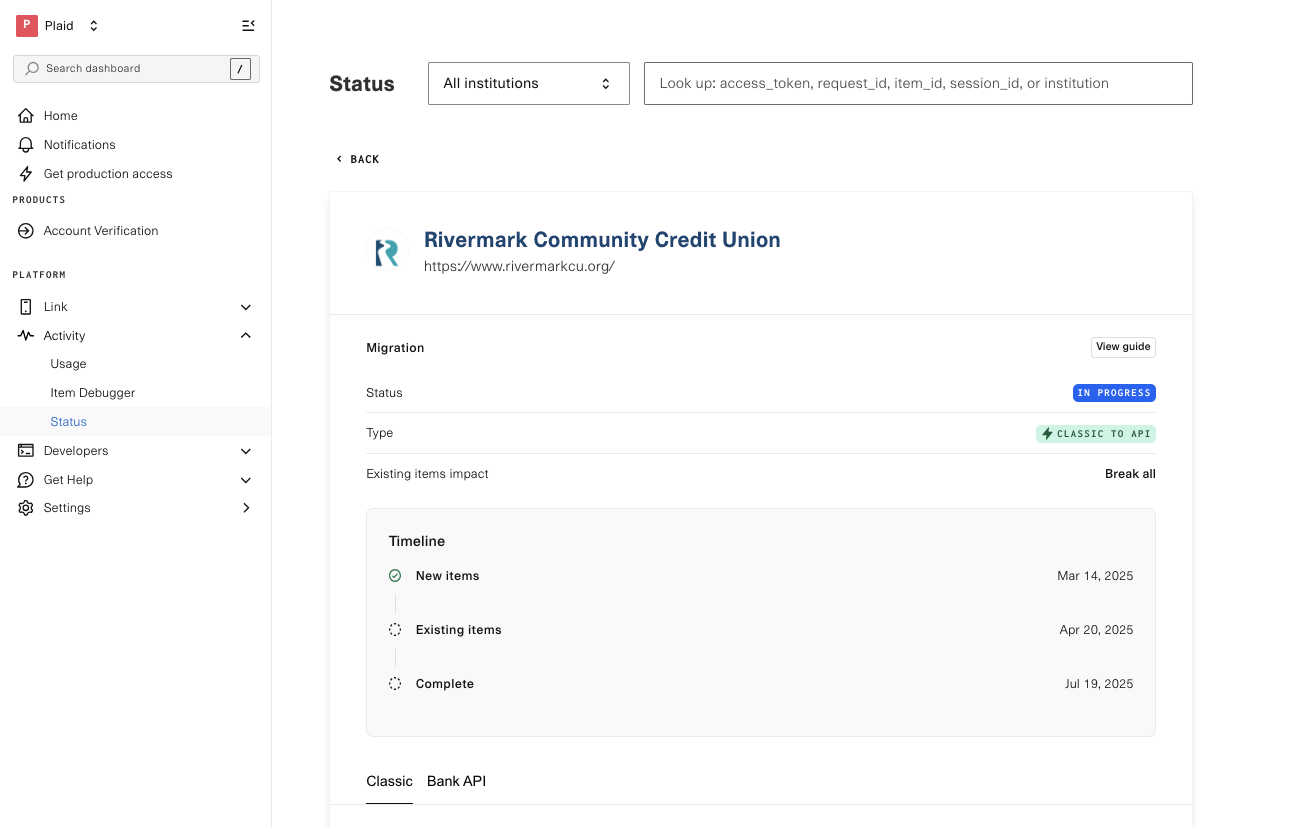Expand the Settings submenu arrow
Viewport: 1315px width, 827px height.
(246, 508)
